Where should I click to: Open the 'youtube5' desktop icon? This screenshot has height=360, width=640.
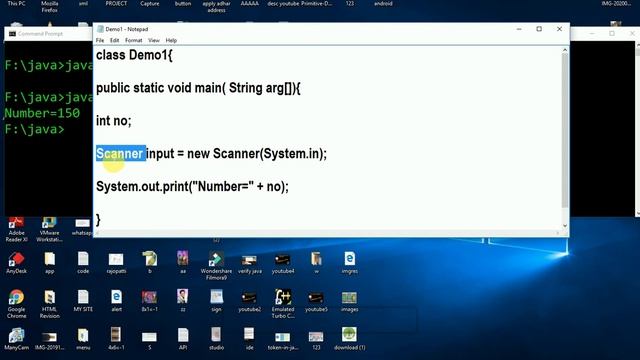coord(316,302)
